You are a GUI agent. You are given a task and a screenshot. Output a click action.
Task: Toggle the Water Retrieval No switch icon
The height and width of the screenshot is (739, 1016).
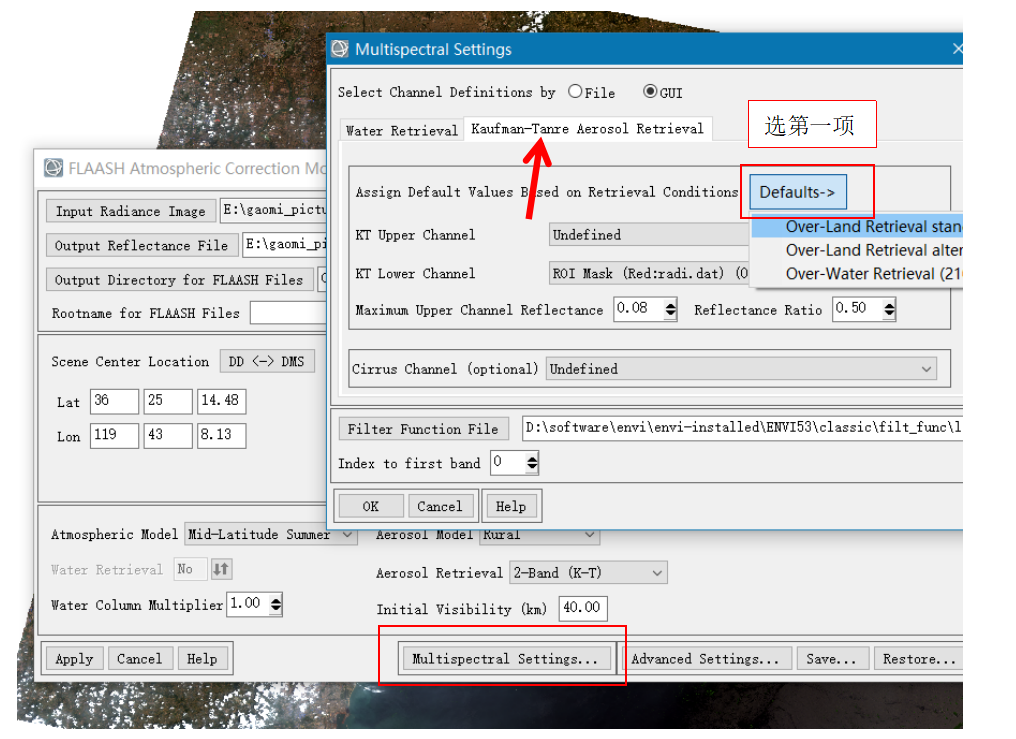(221, 569)
